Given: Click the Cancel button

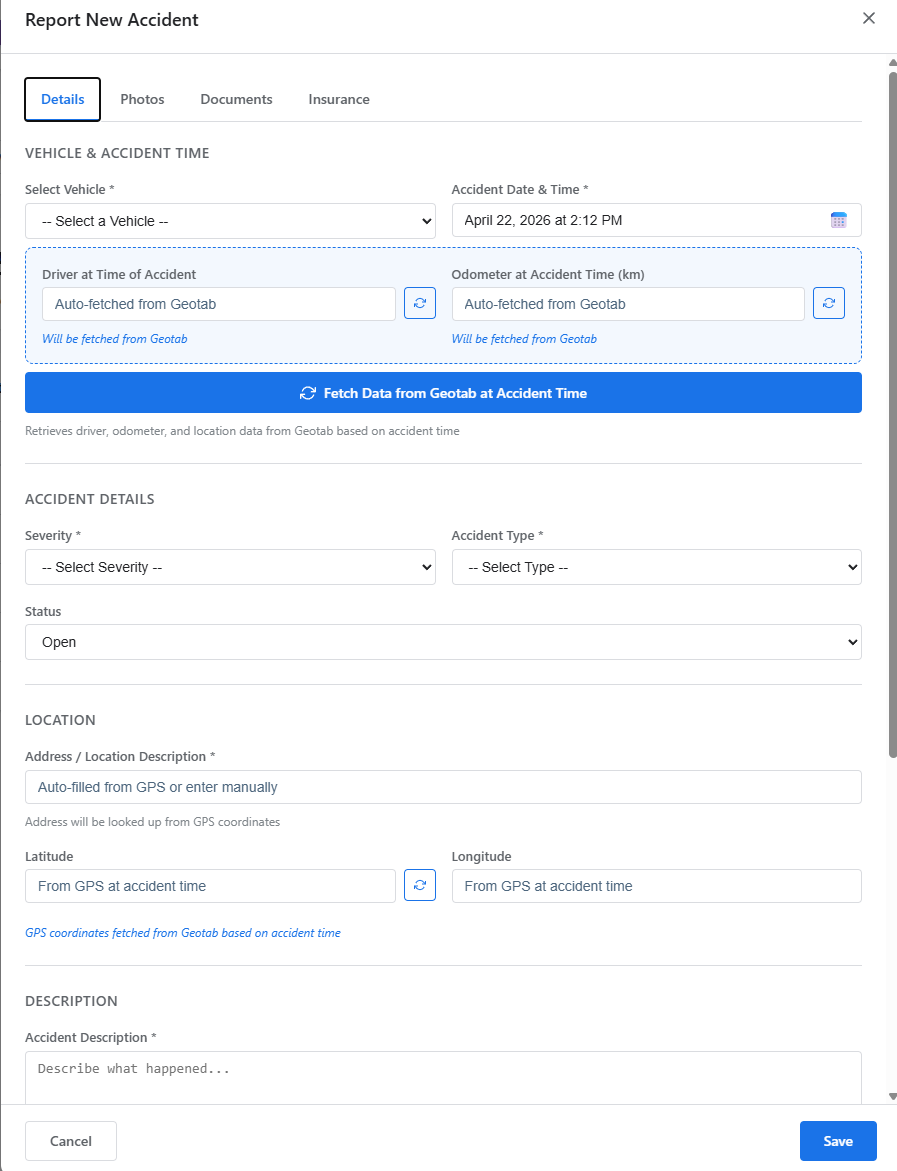Looking at the screenshot, I should coord(71,1141).
